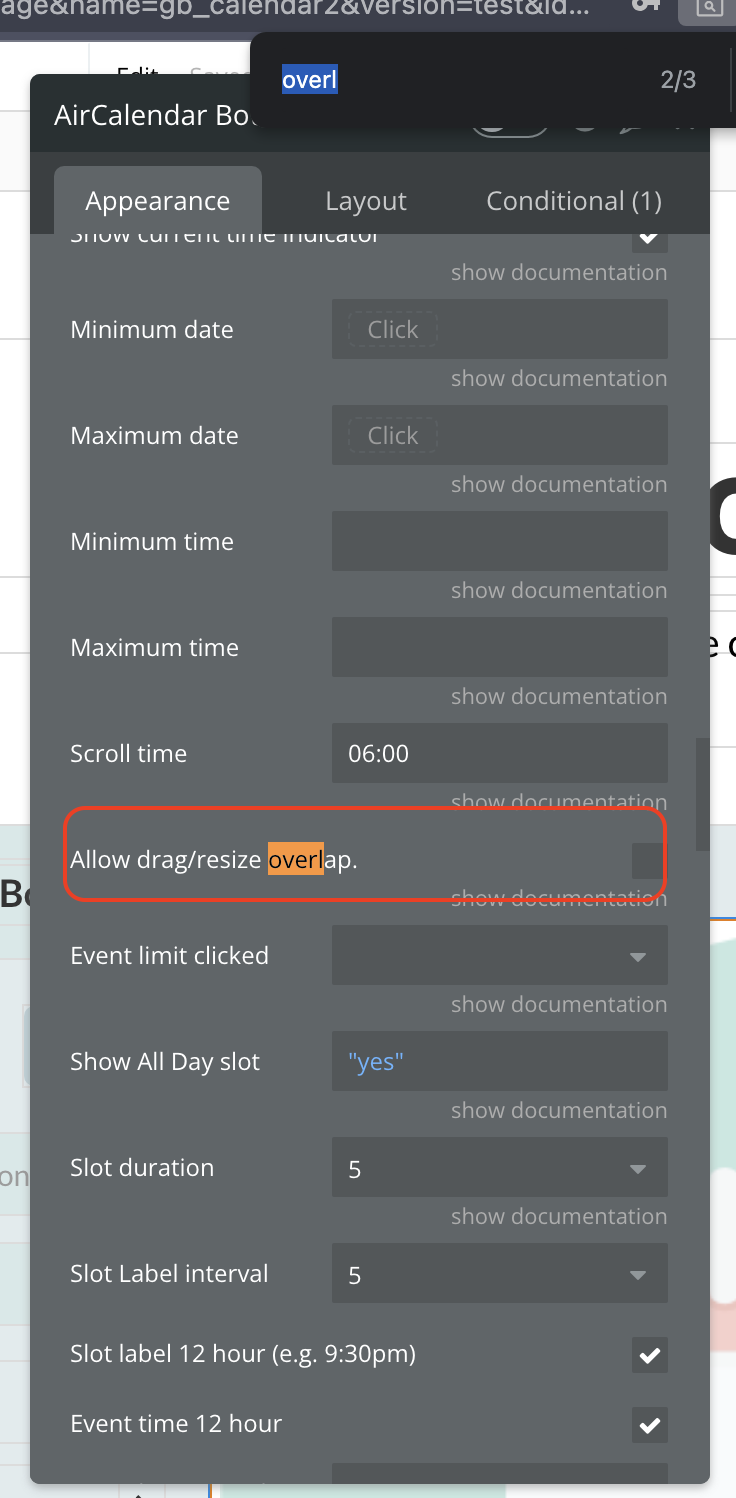Open the Slot duration dropdown

[x=499, y=1167]
